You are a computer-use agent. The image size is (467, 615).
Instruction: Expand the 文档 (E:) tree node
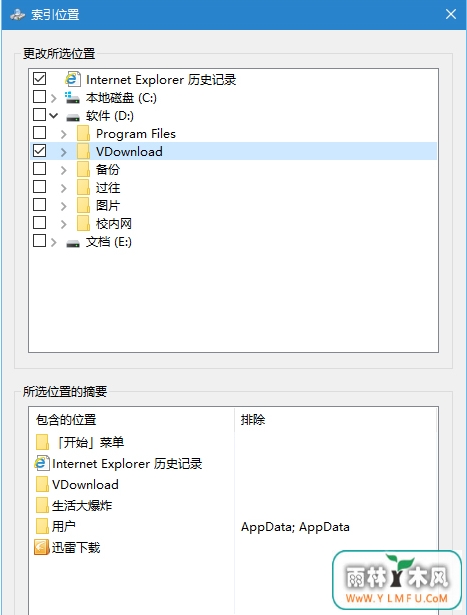tap(54, 242)
